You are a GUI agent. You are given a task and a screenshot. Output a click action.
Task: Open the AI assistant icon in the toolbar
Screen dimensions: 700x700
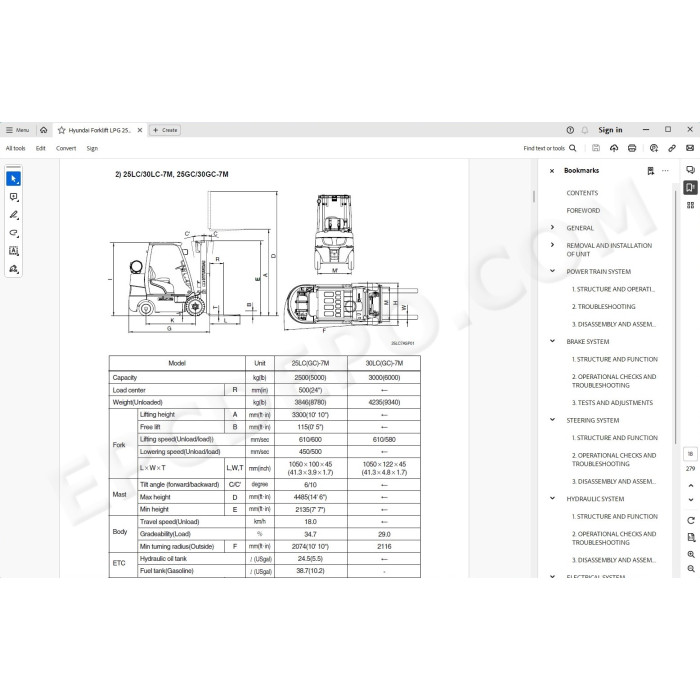[654, 148]
